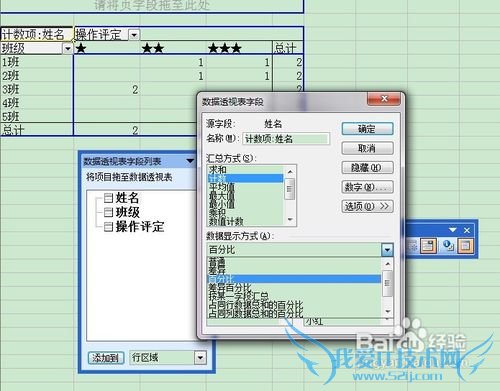Open the 操作评定 column field dropdown
This screenshot has height=391, width=500.
pyautogui.click(x=134, y=35)
